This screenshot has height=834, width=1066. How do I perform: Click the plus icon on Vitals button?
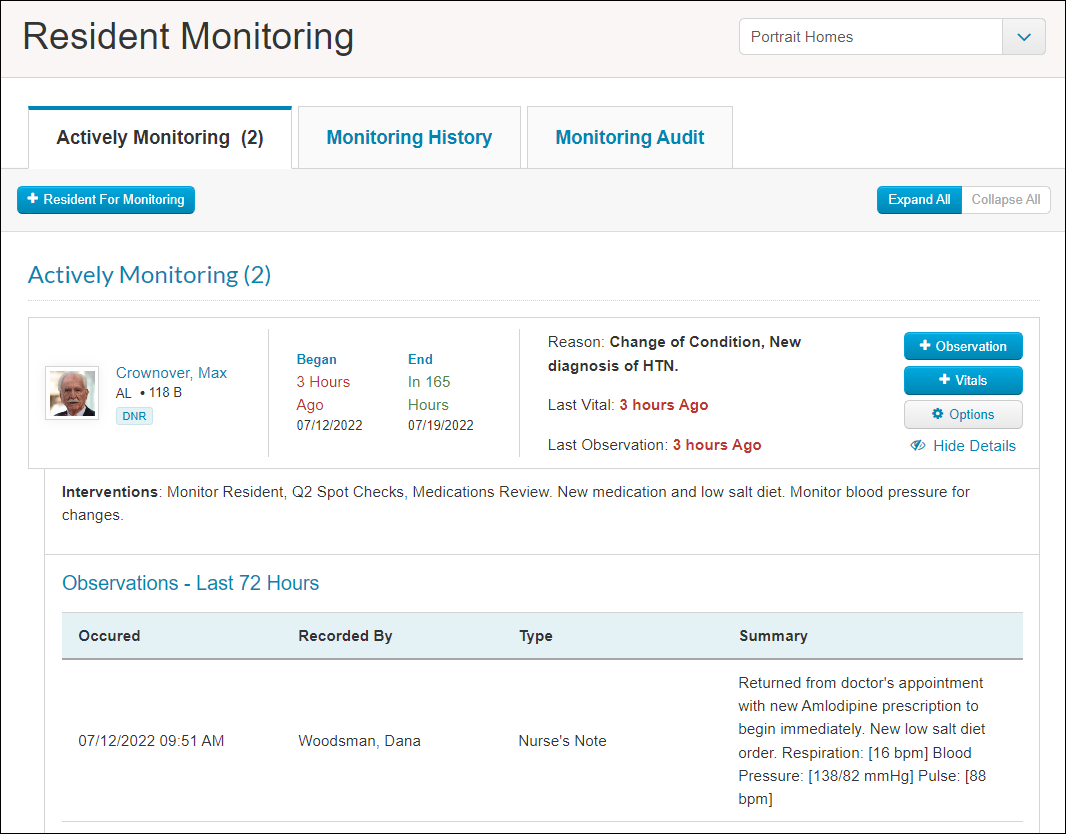(x=944, y=380)
